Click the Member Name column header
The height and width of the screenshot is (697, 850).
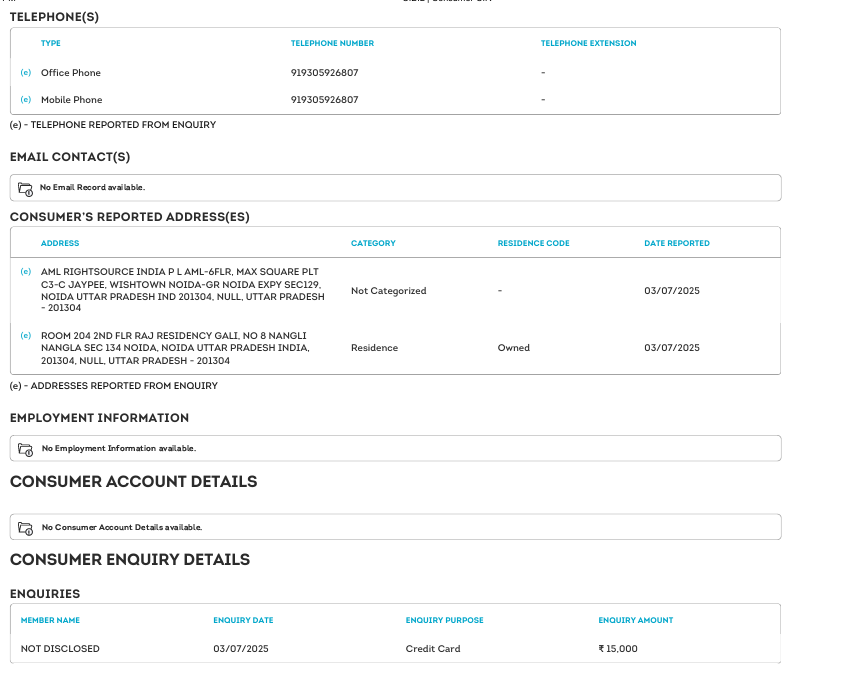50,620
